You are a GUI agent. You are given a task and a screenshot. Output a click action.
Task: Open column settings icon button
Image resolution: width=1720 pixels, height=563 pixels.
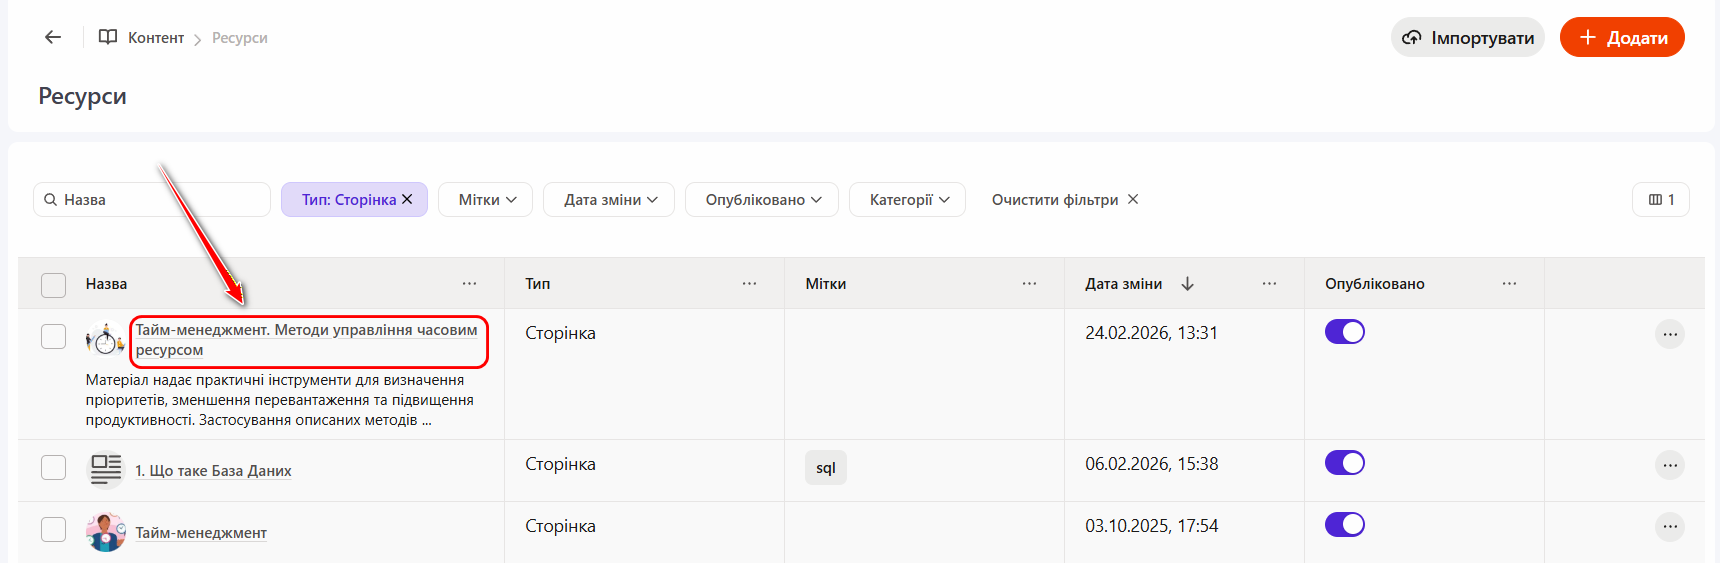(1660, 199)
